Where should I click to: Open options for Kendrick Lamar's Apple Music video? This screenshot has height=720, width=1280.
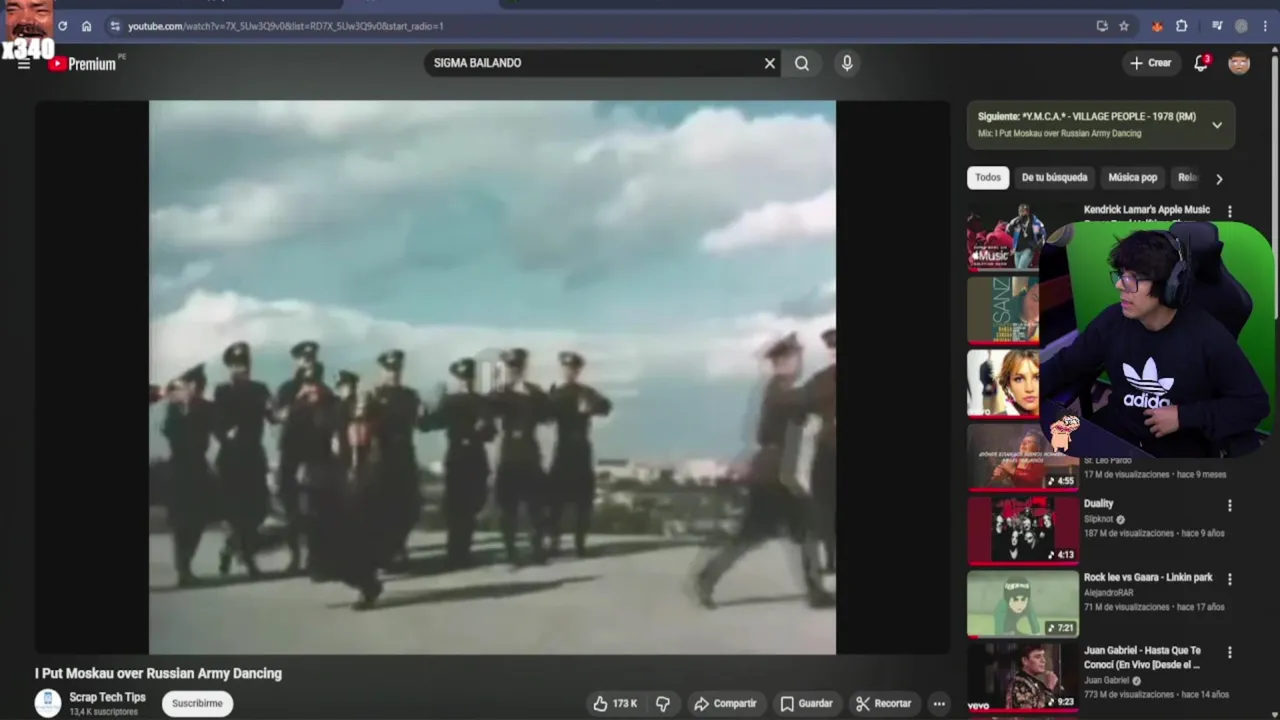tap(1230, 212)
